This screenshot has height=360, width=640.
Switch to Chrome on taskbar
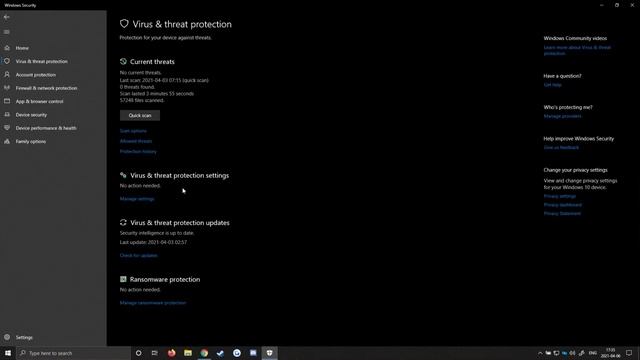tap(204, 353)
